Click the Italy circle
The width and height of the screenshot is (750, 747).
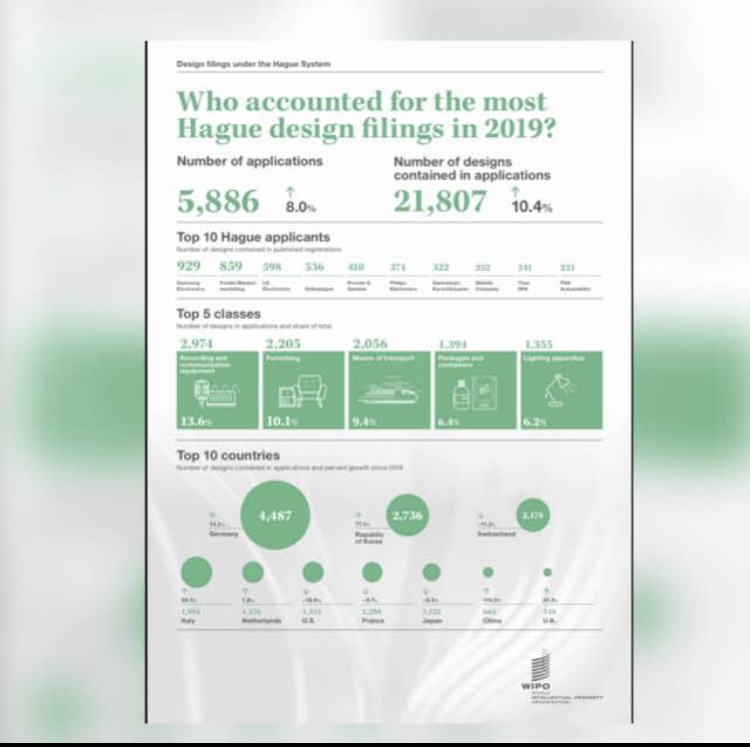pos(195,572)
